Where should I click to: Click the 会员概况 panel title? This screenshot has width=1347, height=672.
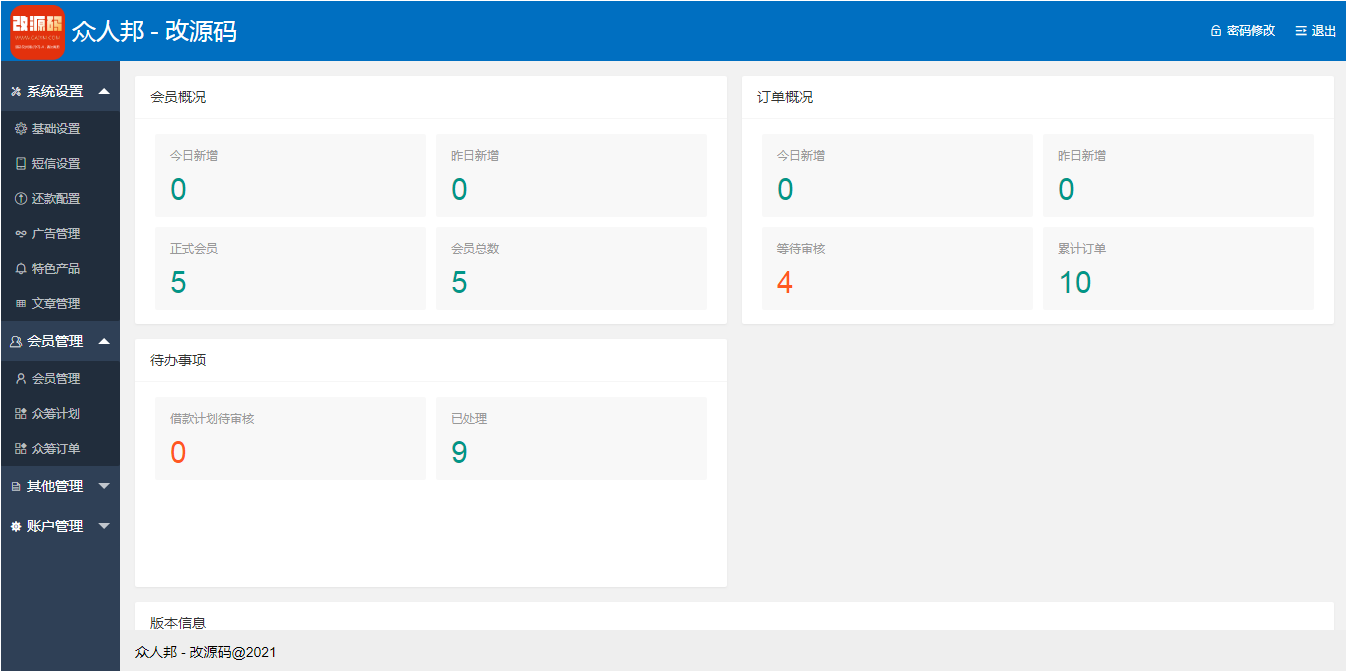178,97
